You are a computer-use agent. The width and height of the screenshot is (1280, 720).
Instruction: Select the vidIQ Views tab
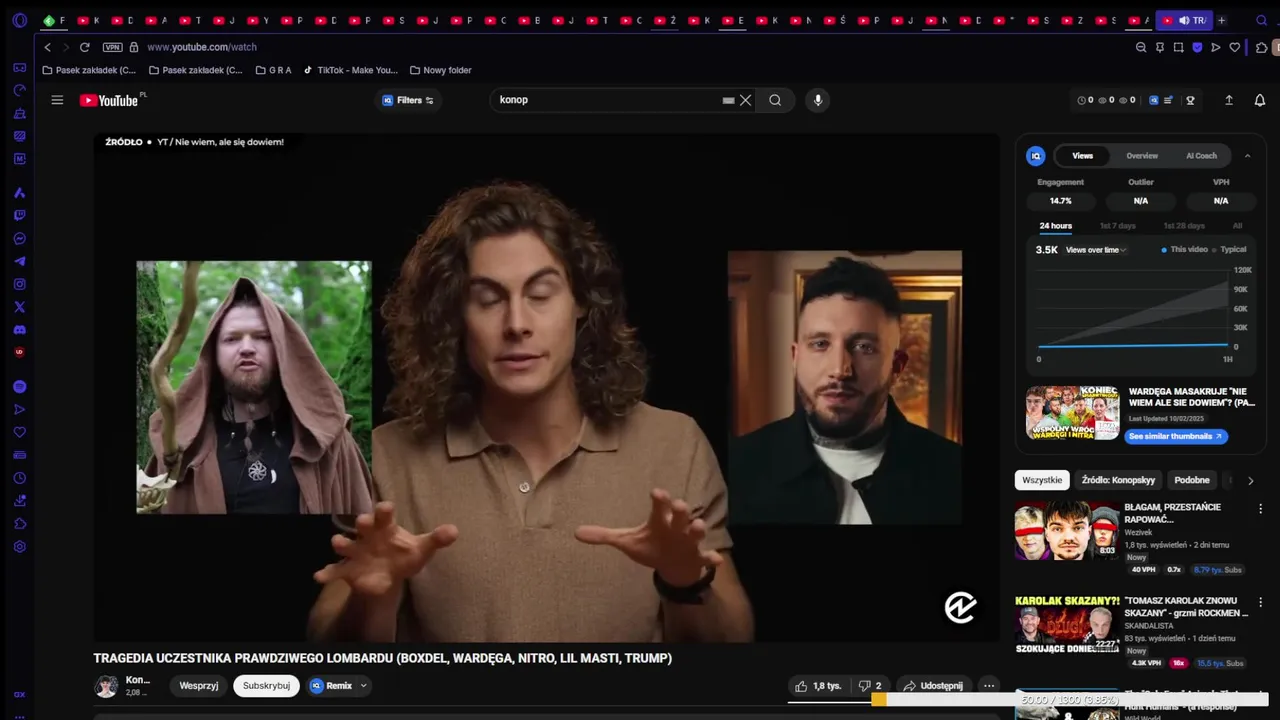pyautogui.click(x=1083, y=156)
